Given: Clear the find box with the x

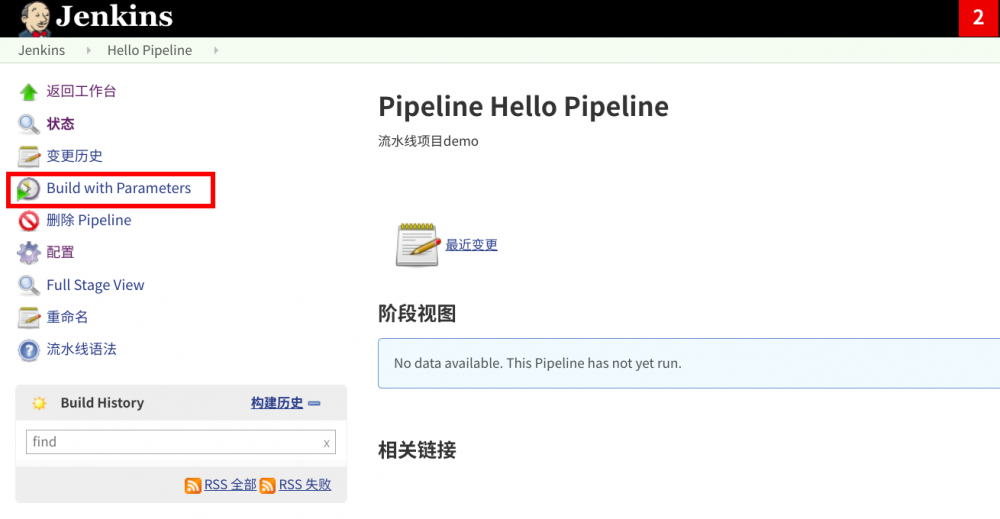Looking at the screenshot, I should [326, 442].
